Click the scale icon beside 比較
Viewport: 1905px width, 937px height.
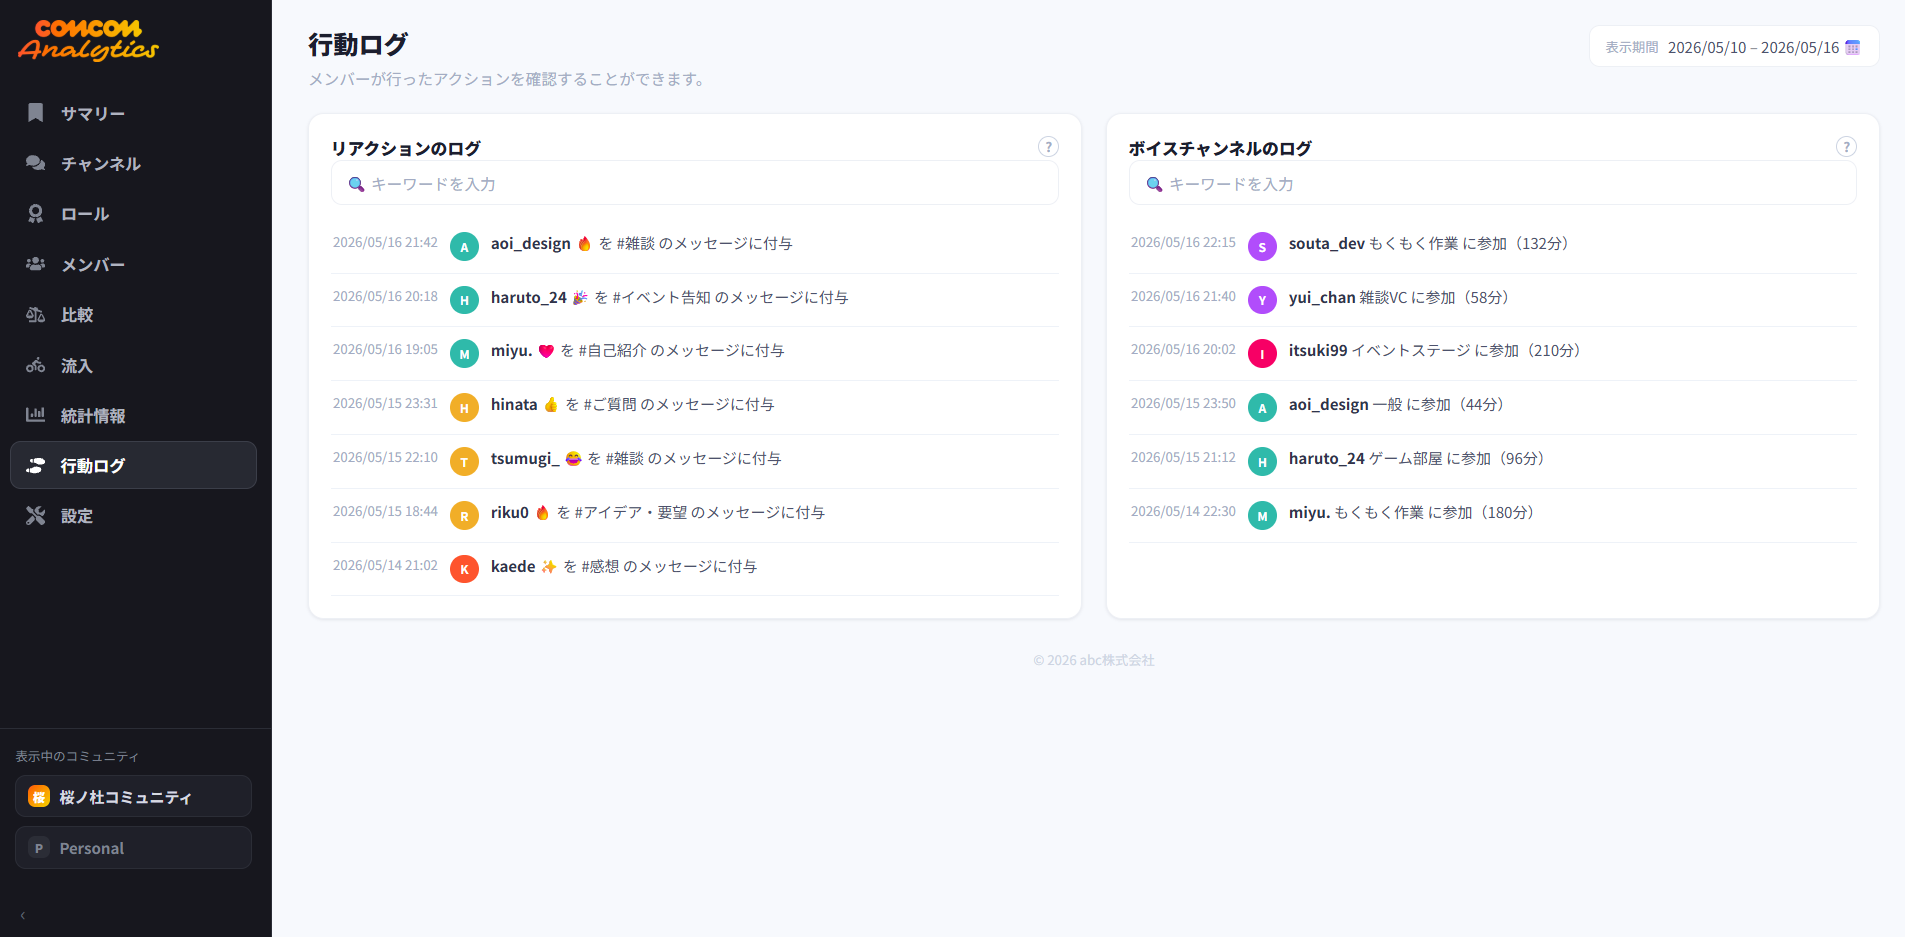(36, 314)
